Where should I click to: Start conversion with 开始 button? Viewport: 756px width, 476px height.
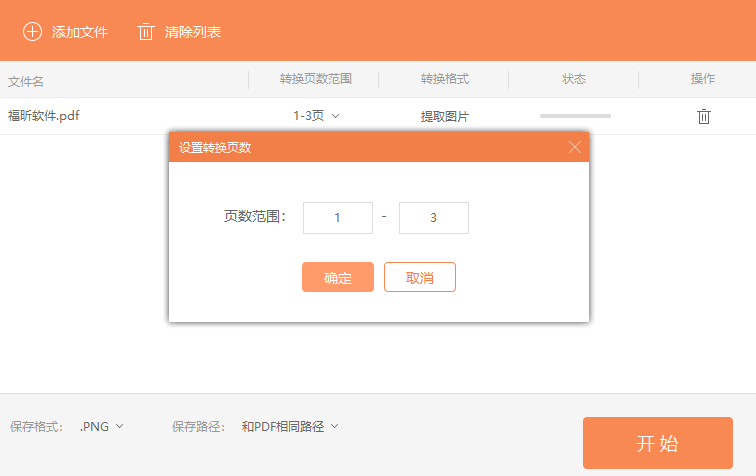tap(658, 443)
